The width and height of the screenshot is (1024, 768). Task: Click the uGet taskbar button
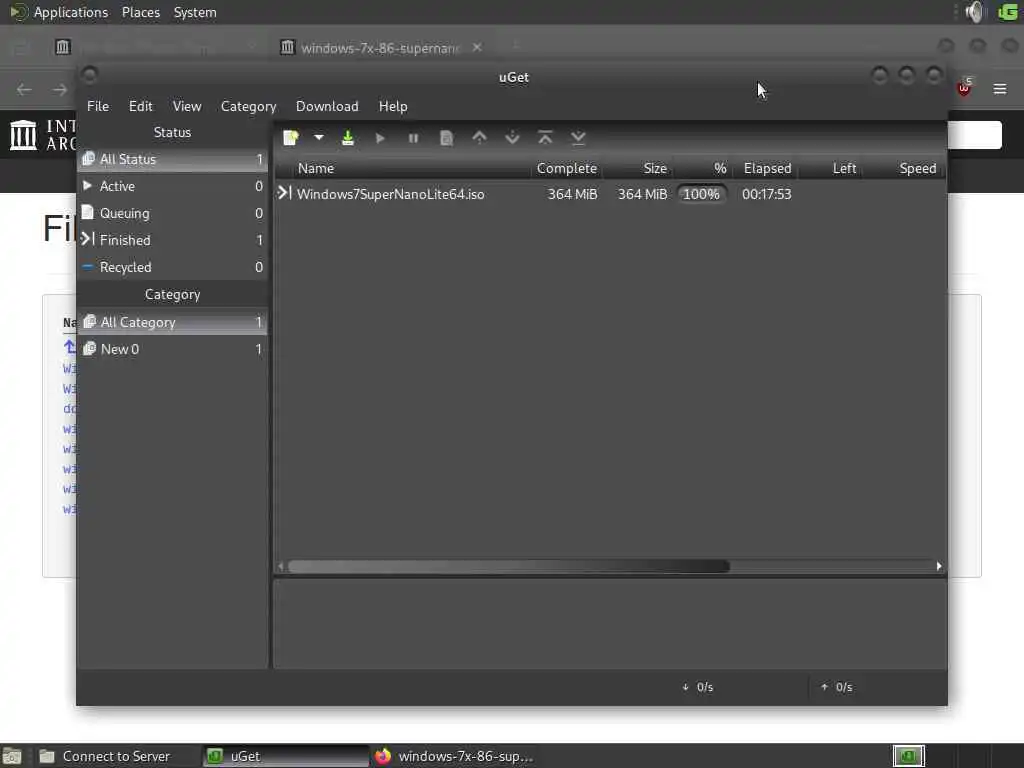click(285, 756)
